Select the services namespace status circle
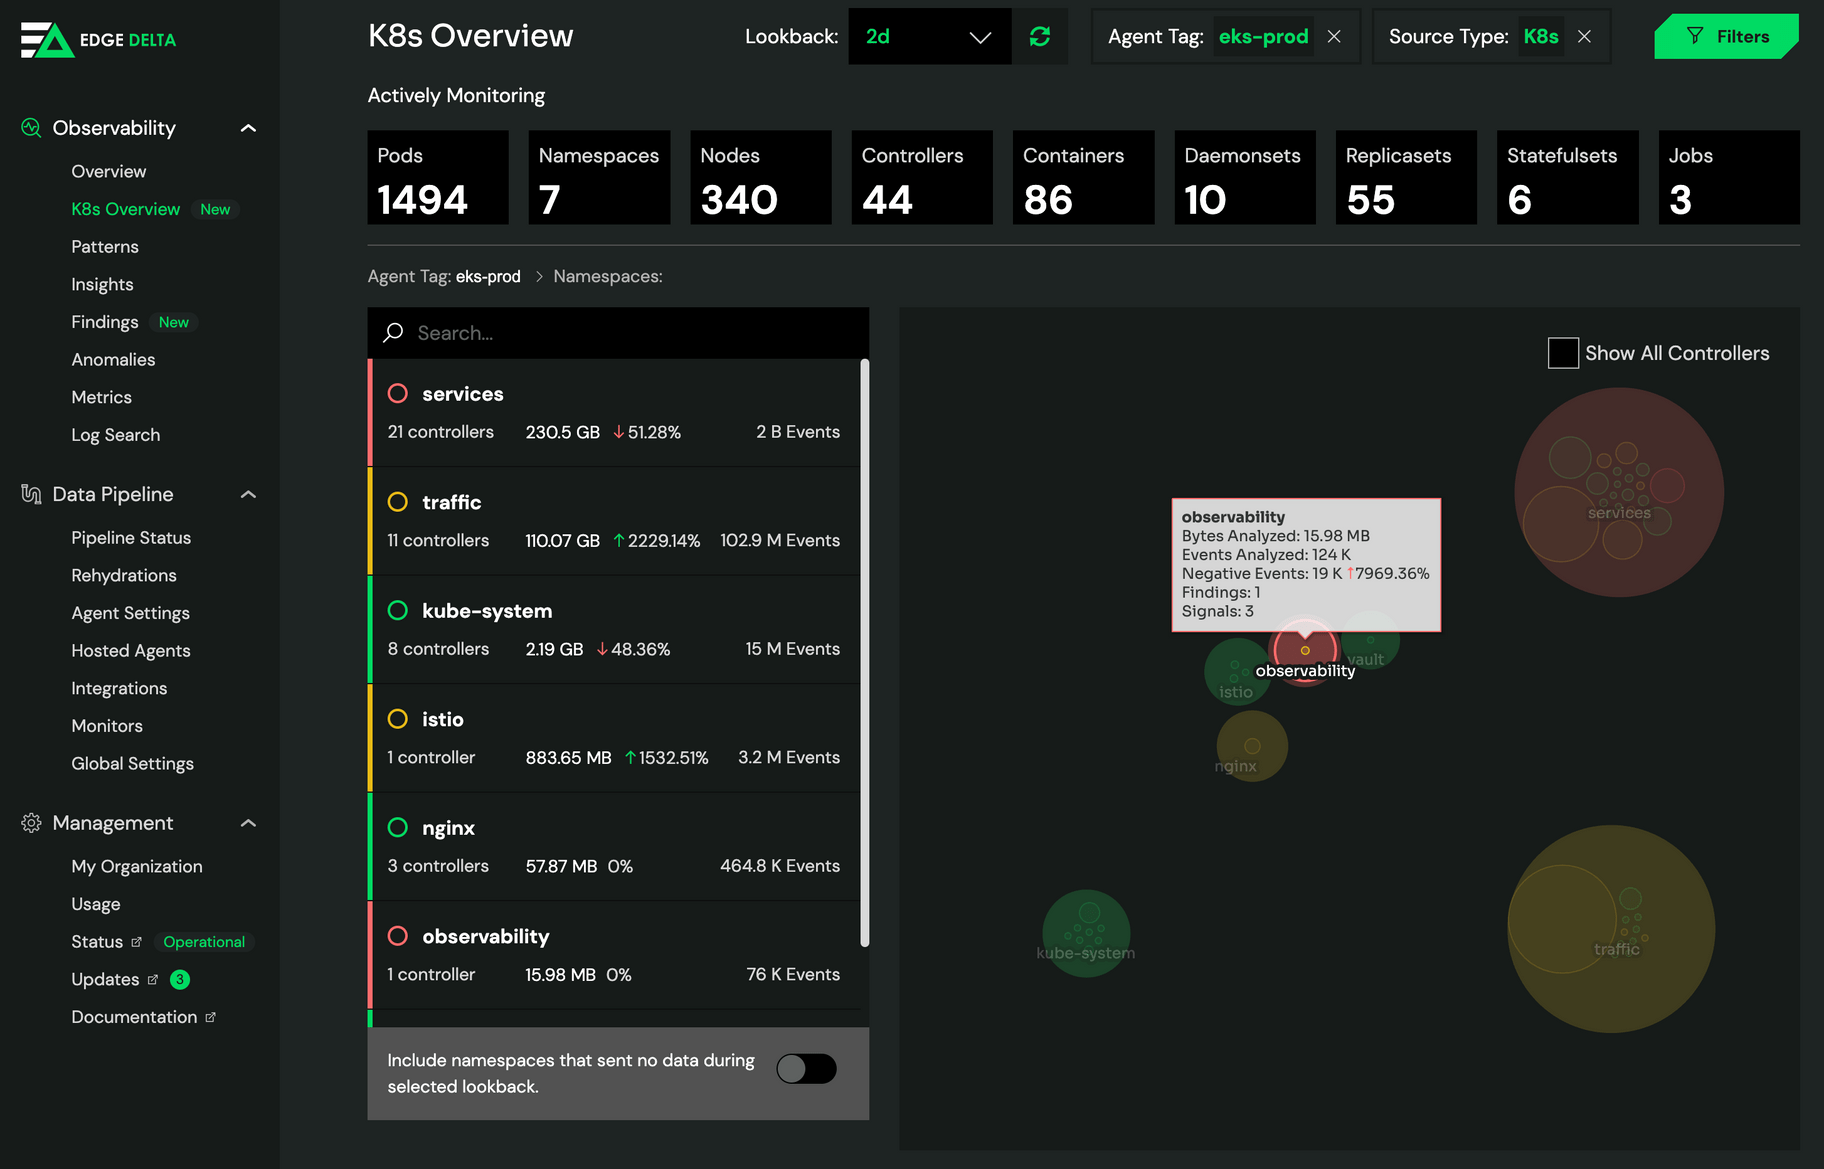The image size is (1824, 1169). pyautogui.click(x=398, y=394)
